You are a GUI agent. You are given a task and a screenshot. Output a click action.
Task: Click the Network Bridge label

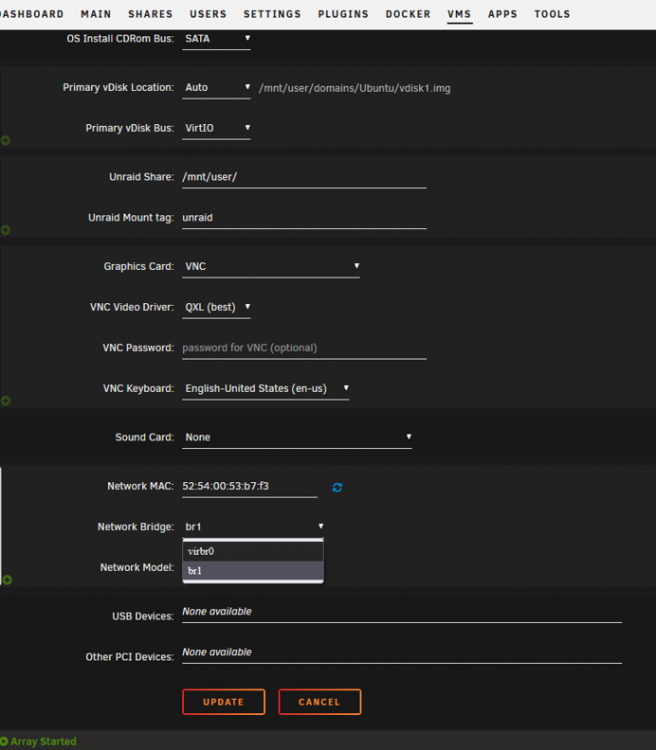[135, 527]
